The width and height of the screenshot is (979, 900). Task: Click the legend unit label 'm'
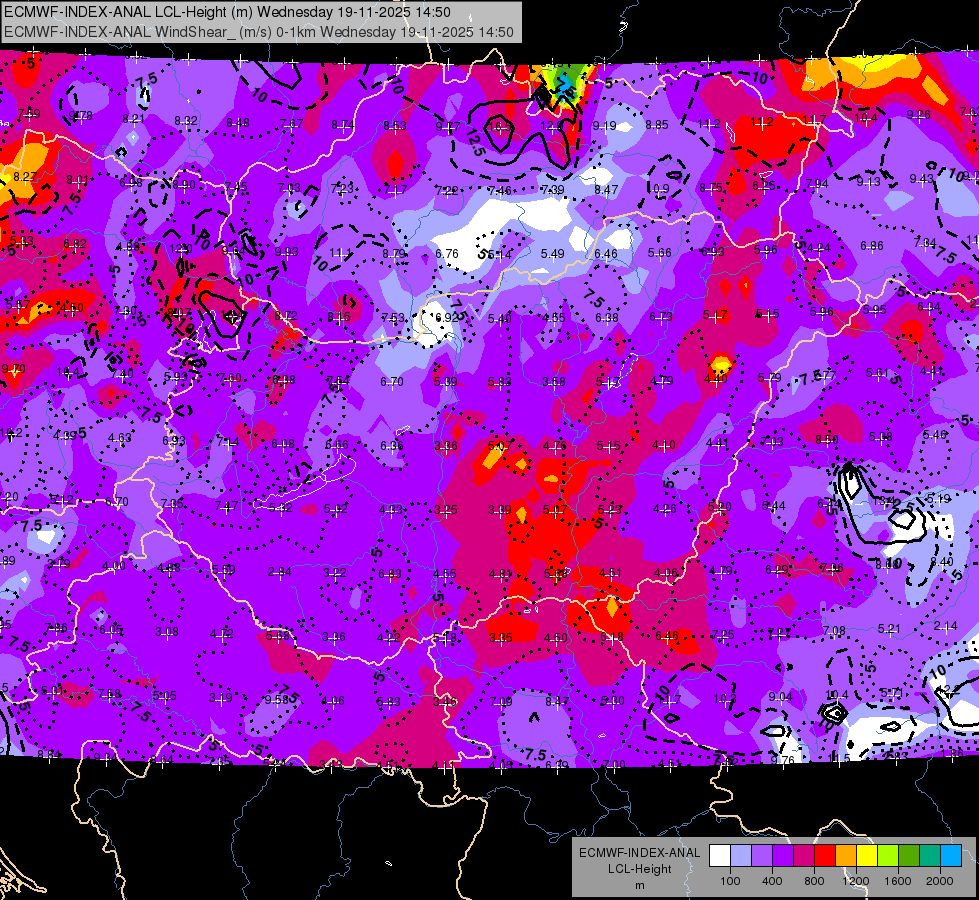pyautogui.click(x=639, y=885)
